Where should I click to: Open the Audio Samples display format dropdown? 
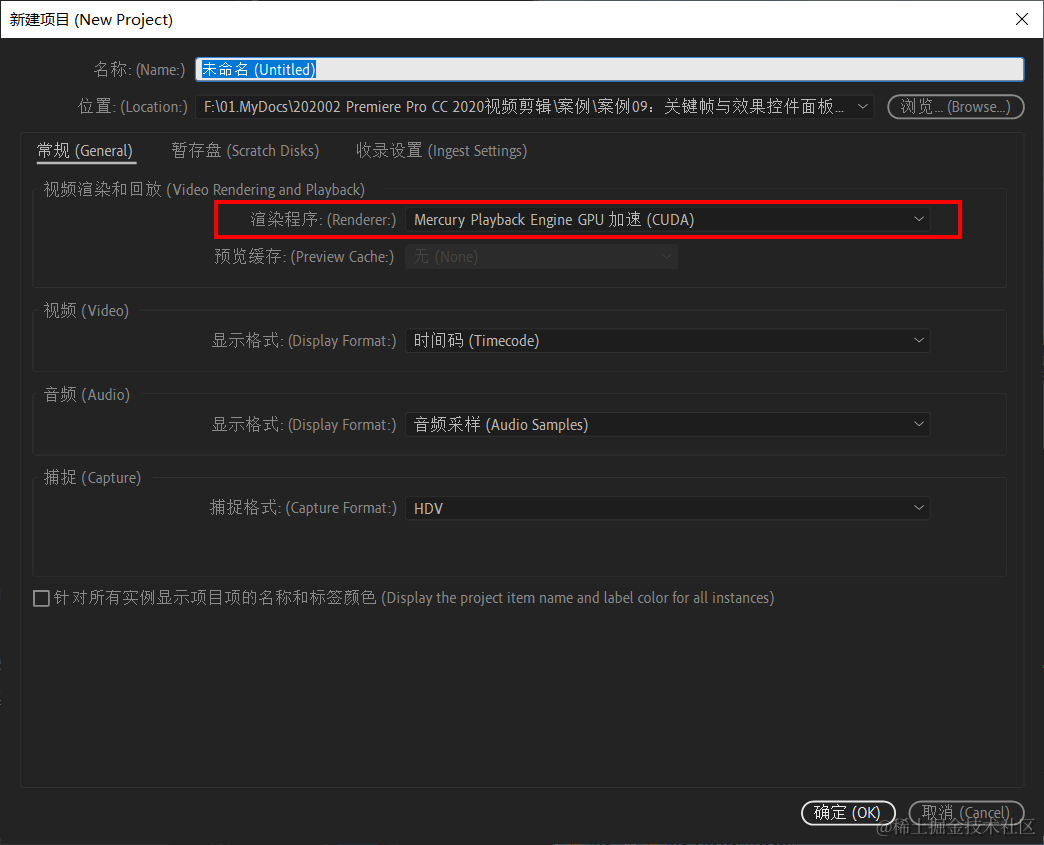click(667, 424)
